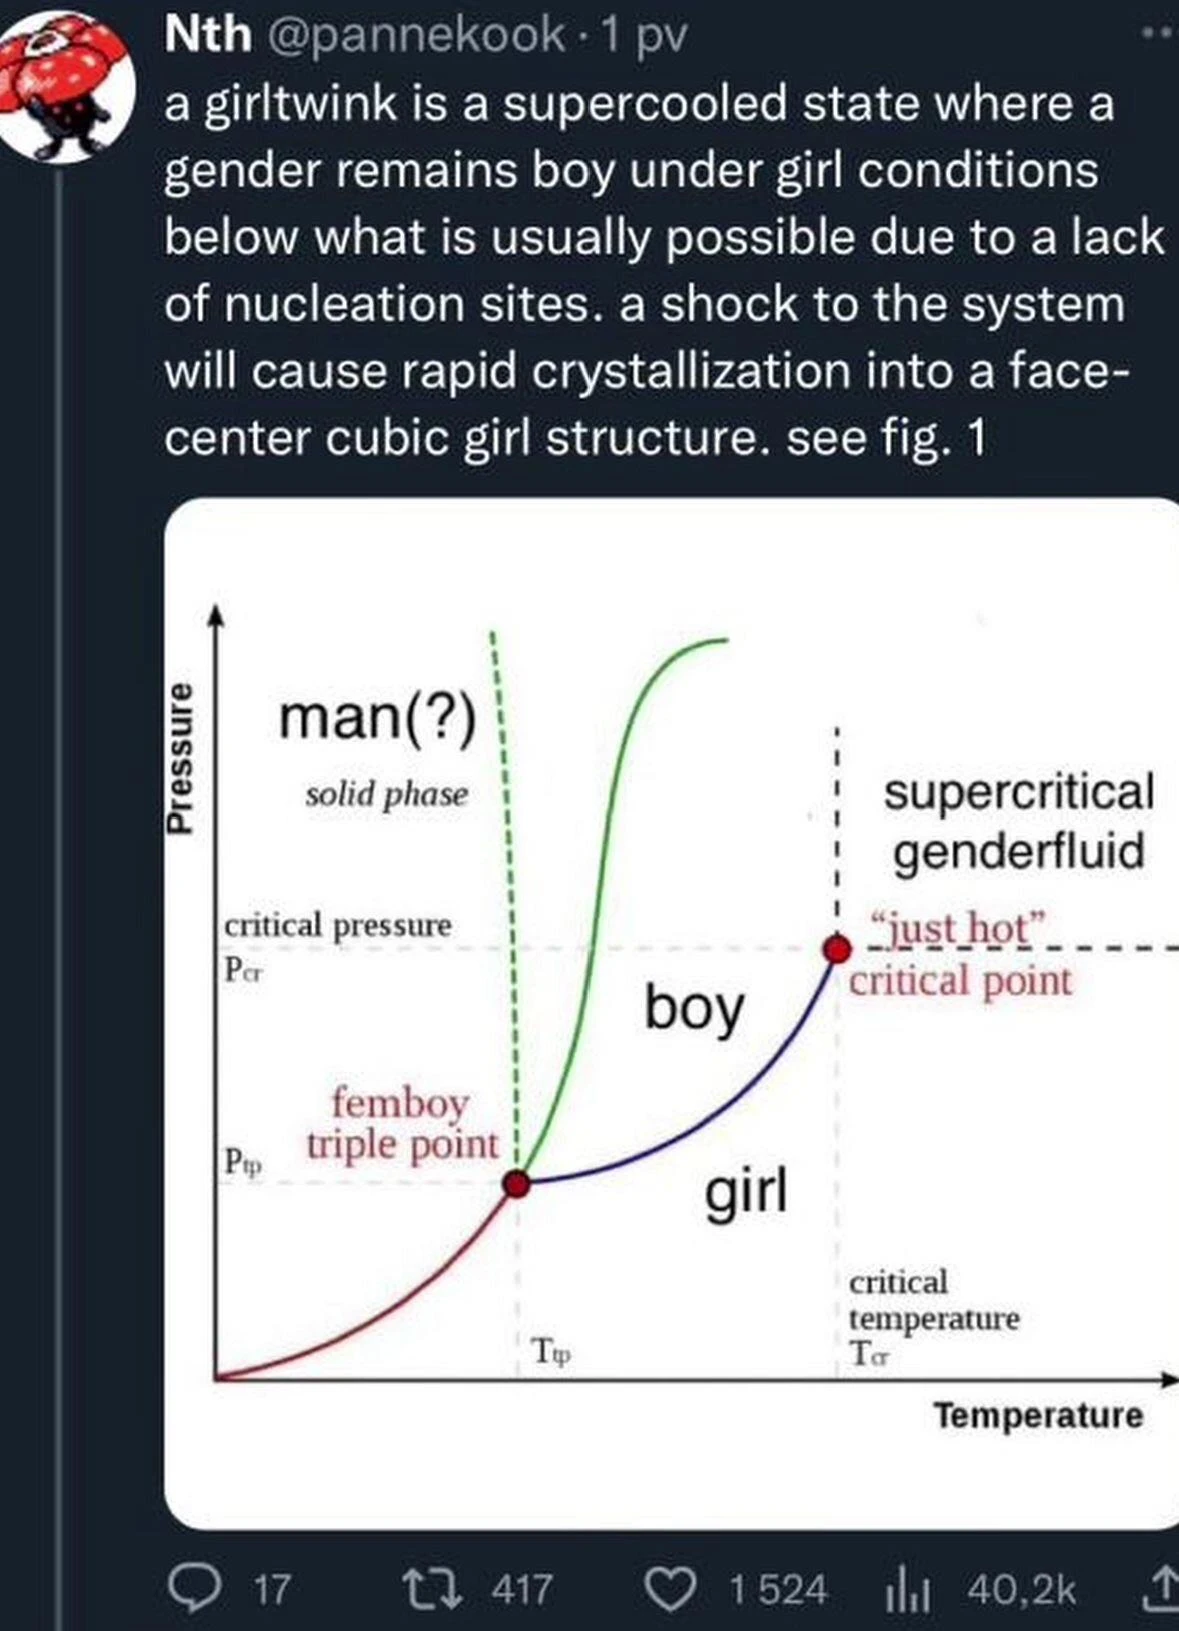Click the "man(?)" solid phase label
1179x1631 pixels.
[x=377, y=717]
